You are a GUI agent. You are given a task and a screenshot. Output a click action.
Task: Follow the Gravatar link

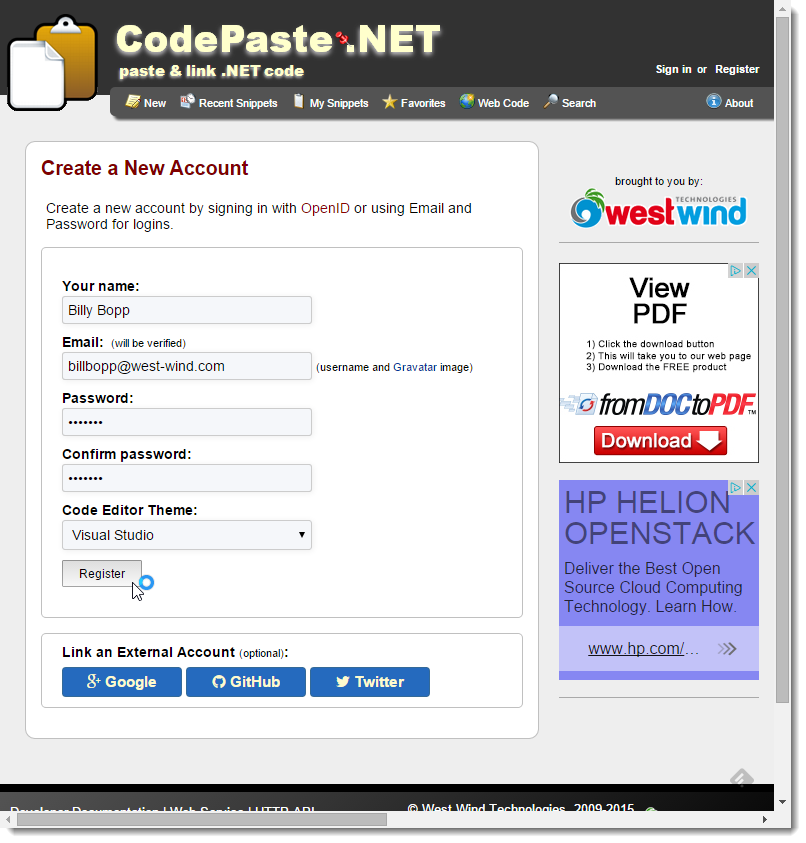pyautogui.click(x=415, y=367)
